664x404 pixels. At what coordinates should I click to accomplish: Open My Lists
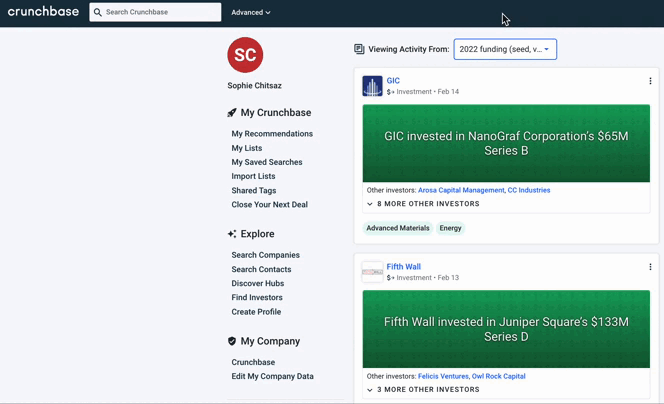[246, 148]
